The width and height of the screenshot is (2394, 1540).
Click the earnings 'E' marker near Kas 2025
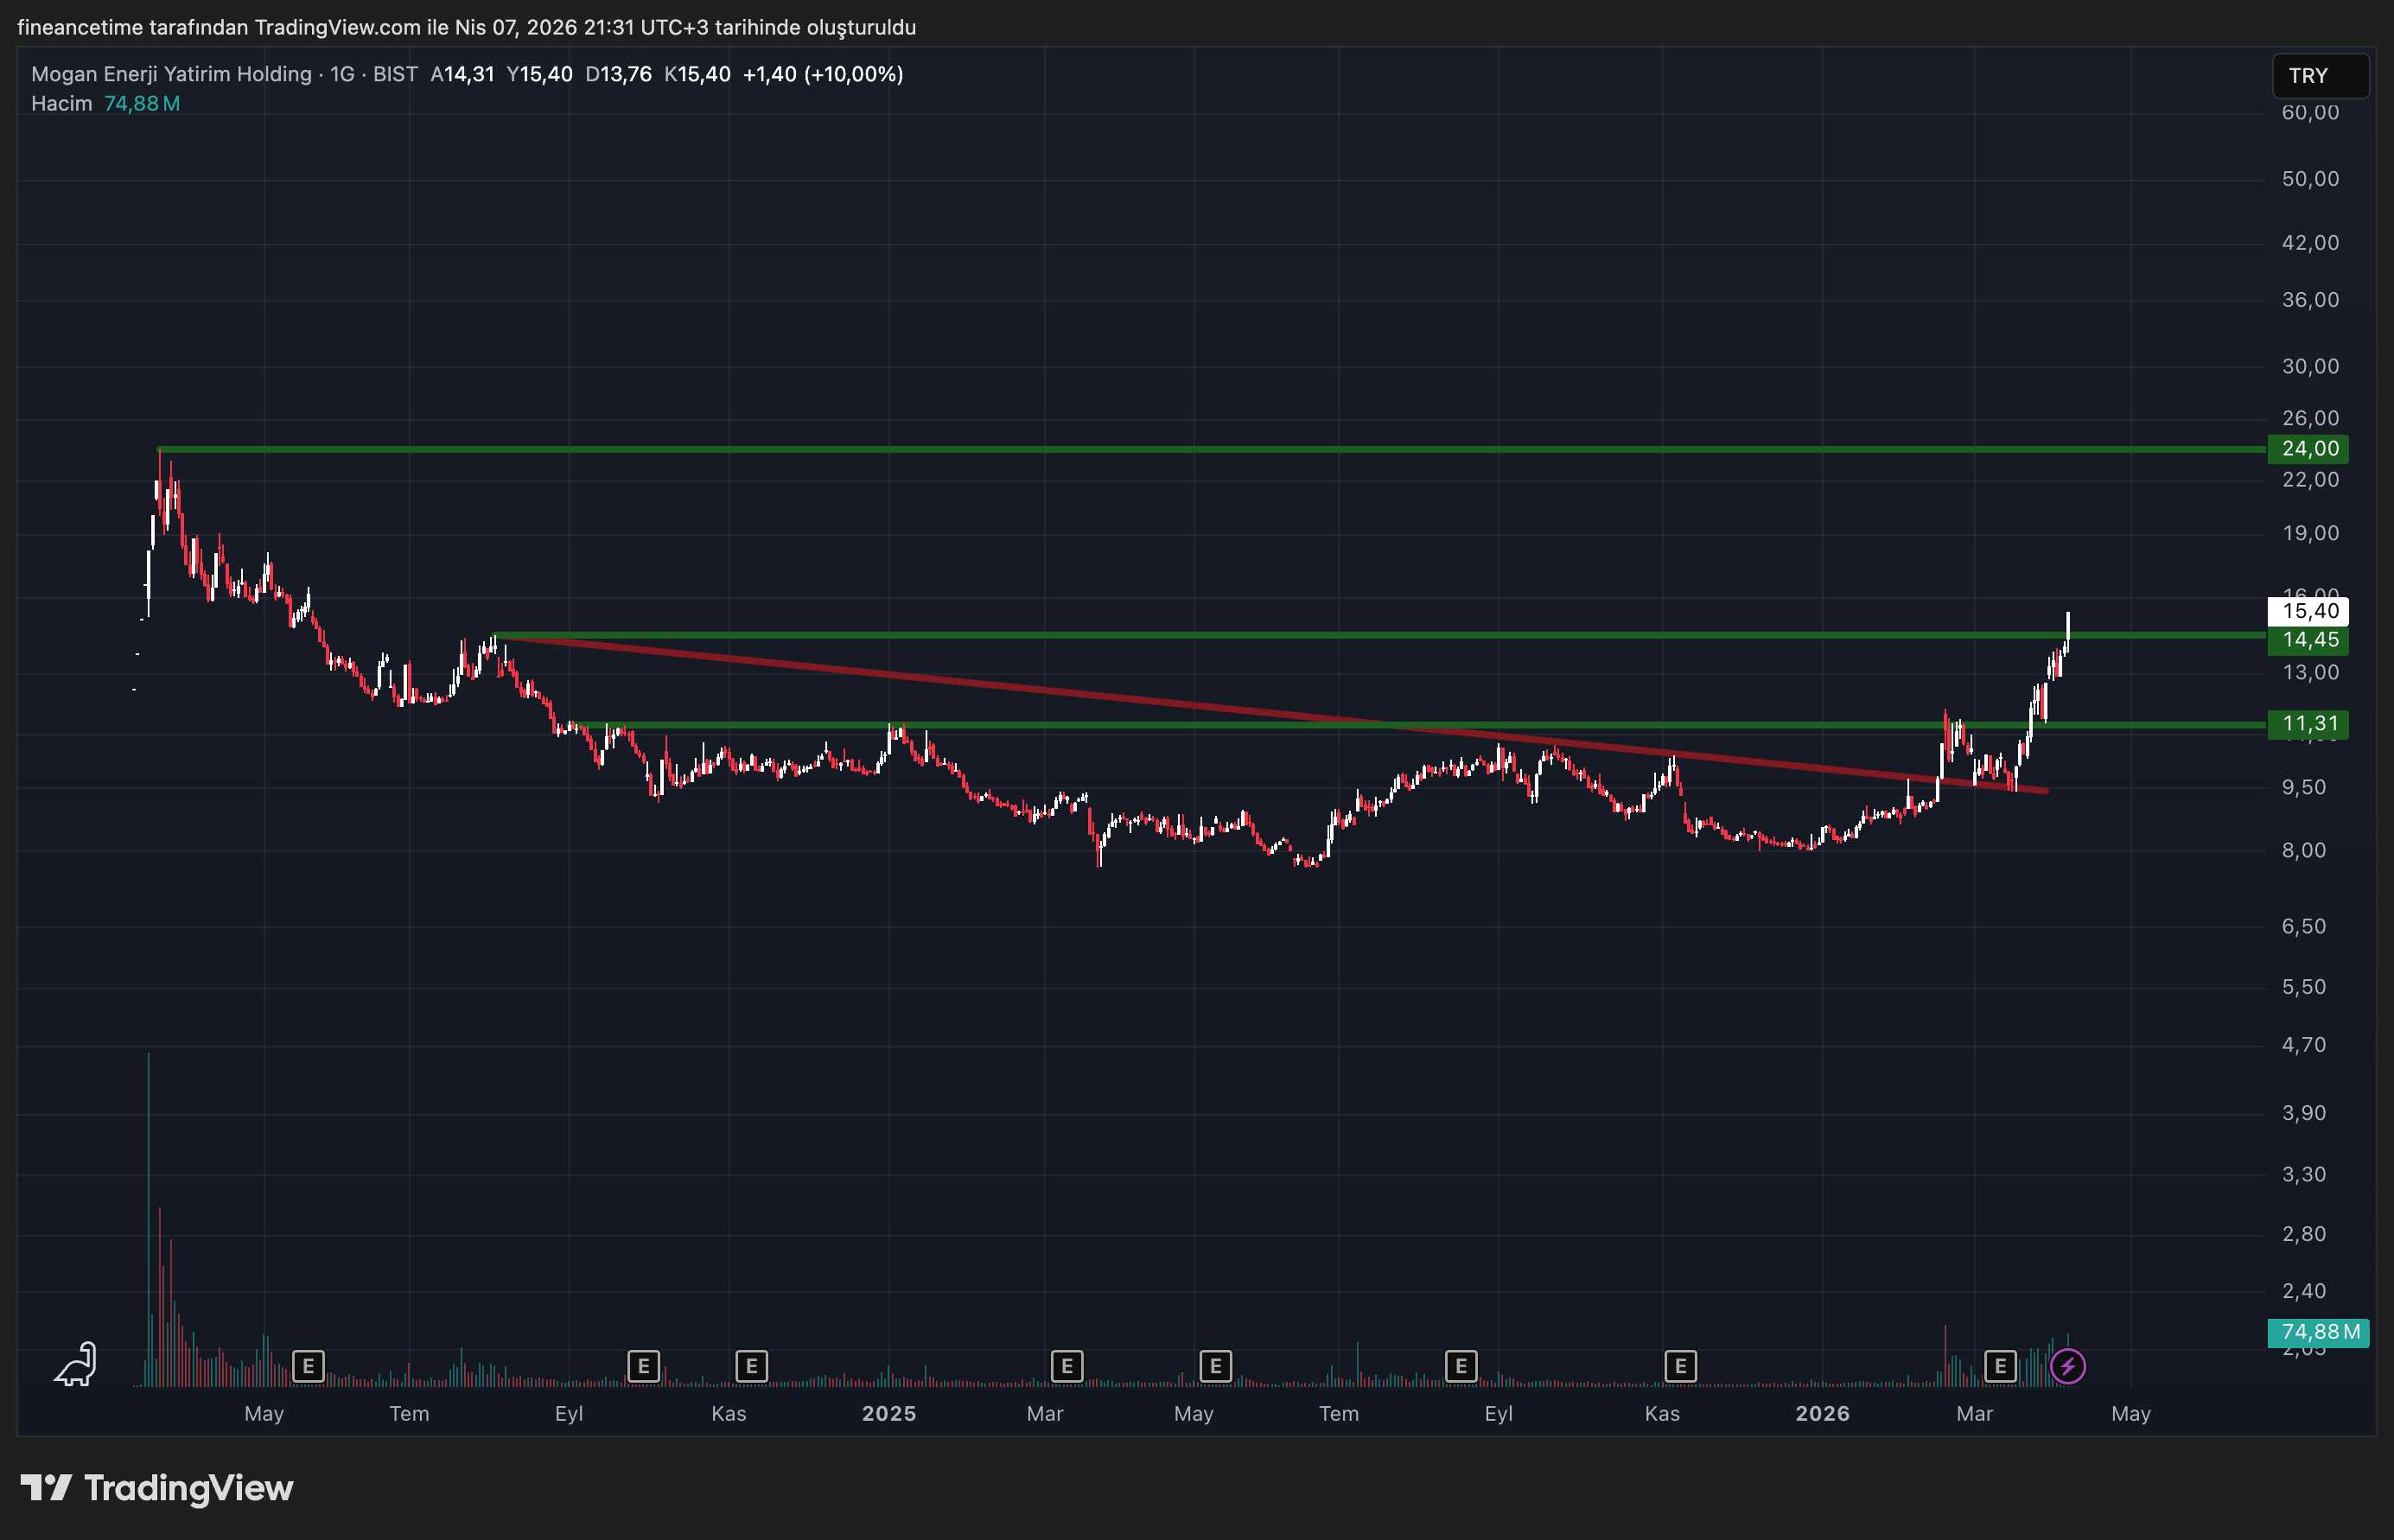[x=1680, y=1365]
